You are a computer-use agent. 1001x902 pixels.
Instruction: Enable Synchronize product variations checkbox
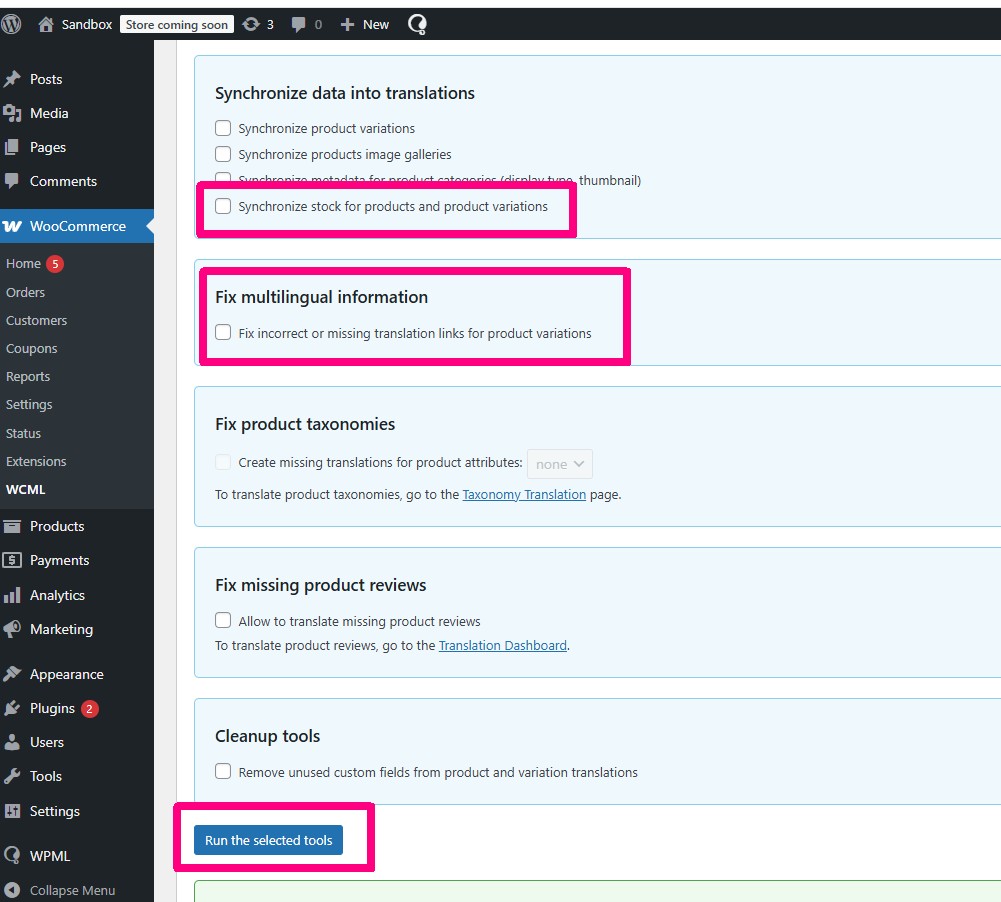click(x=223, y=128)
